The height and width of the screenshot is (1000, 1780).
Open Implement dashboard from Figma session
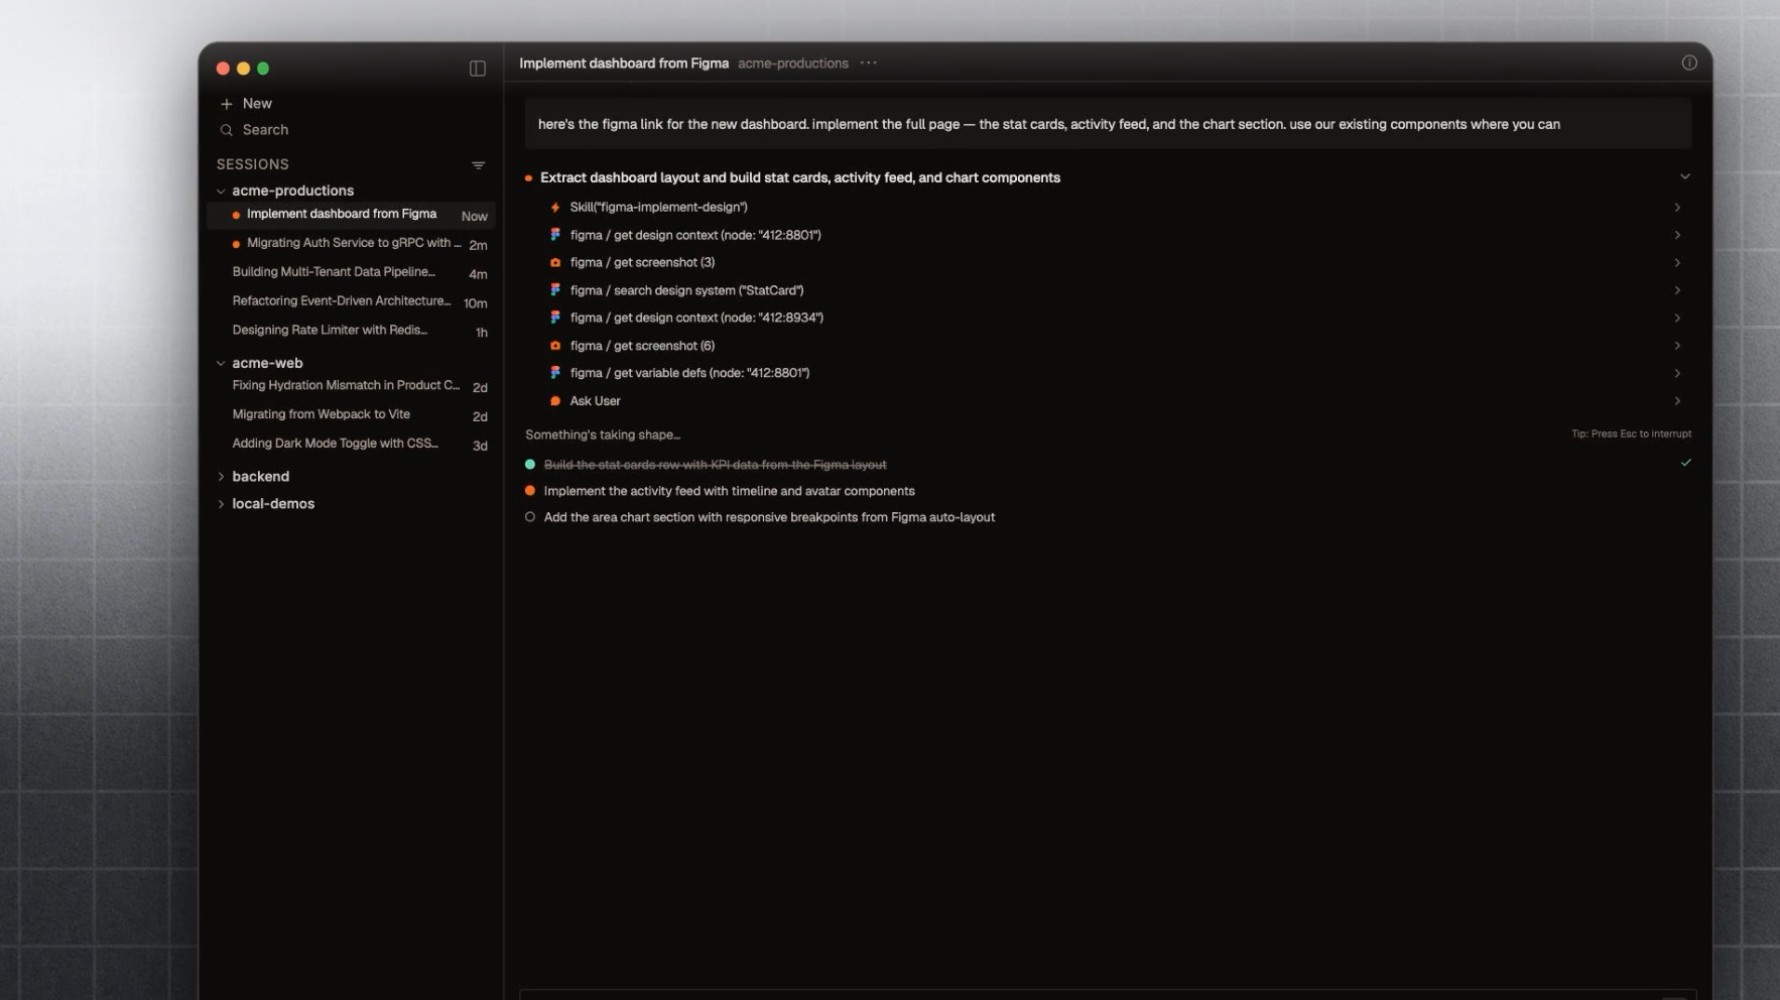[x=351, y=215]
